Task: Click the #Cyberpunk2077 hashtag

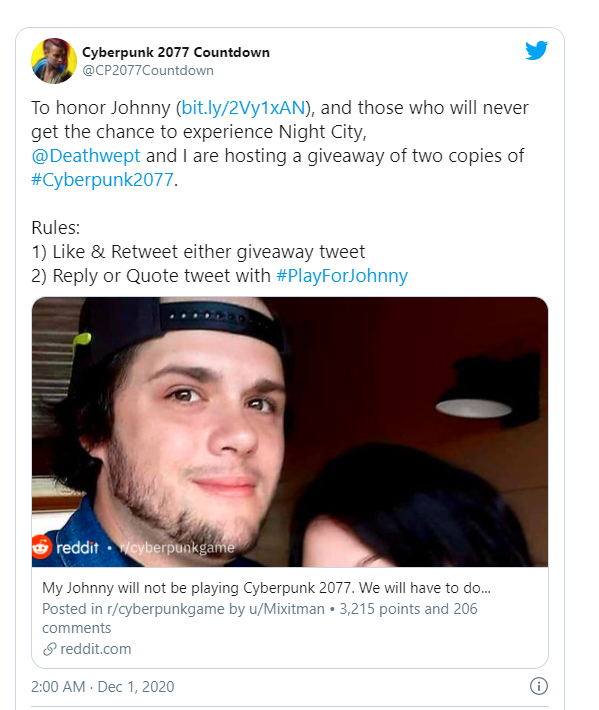Action: point(102,180)
